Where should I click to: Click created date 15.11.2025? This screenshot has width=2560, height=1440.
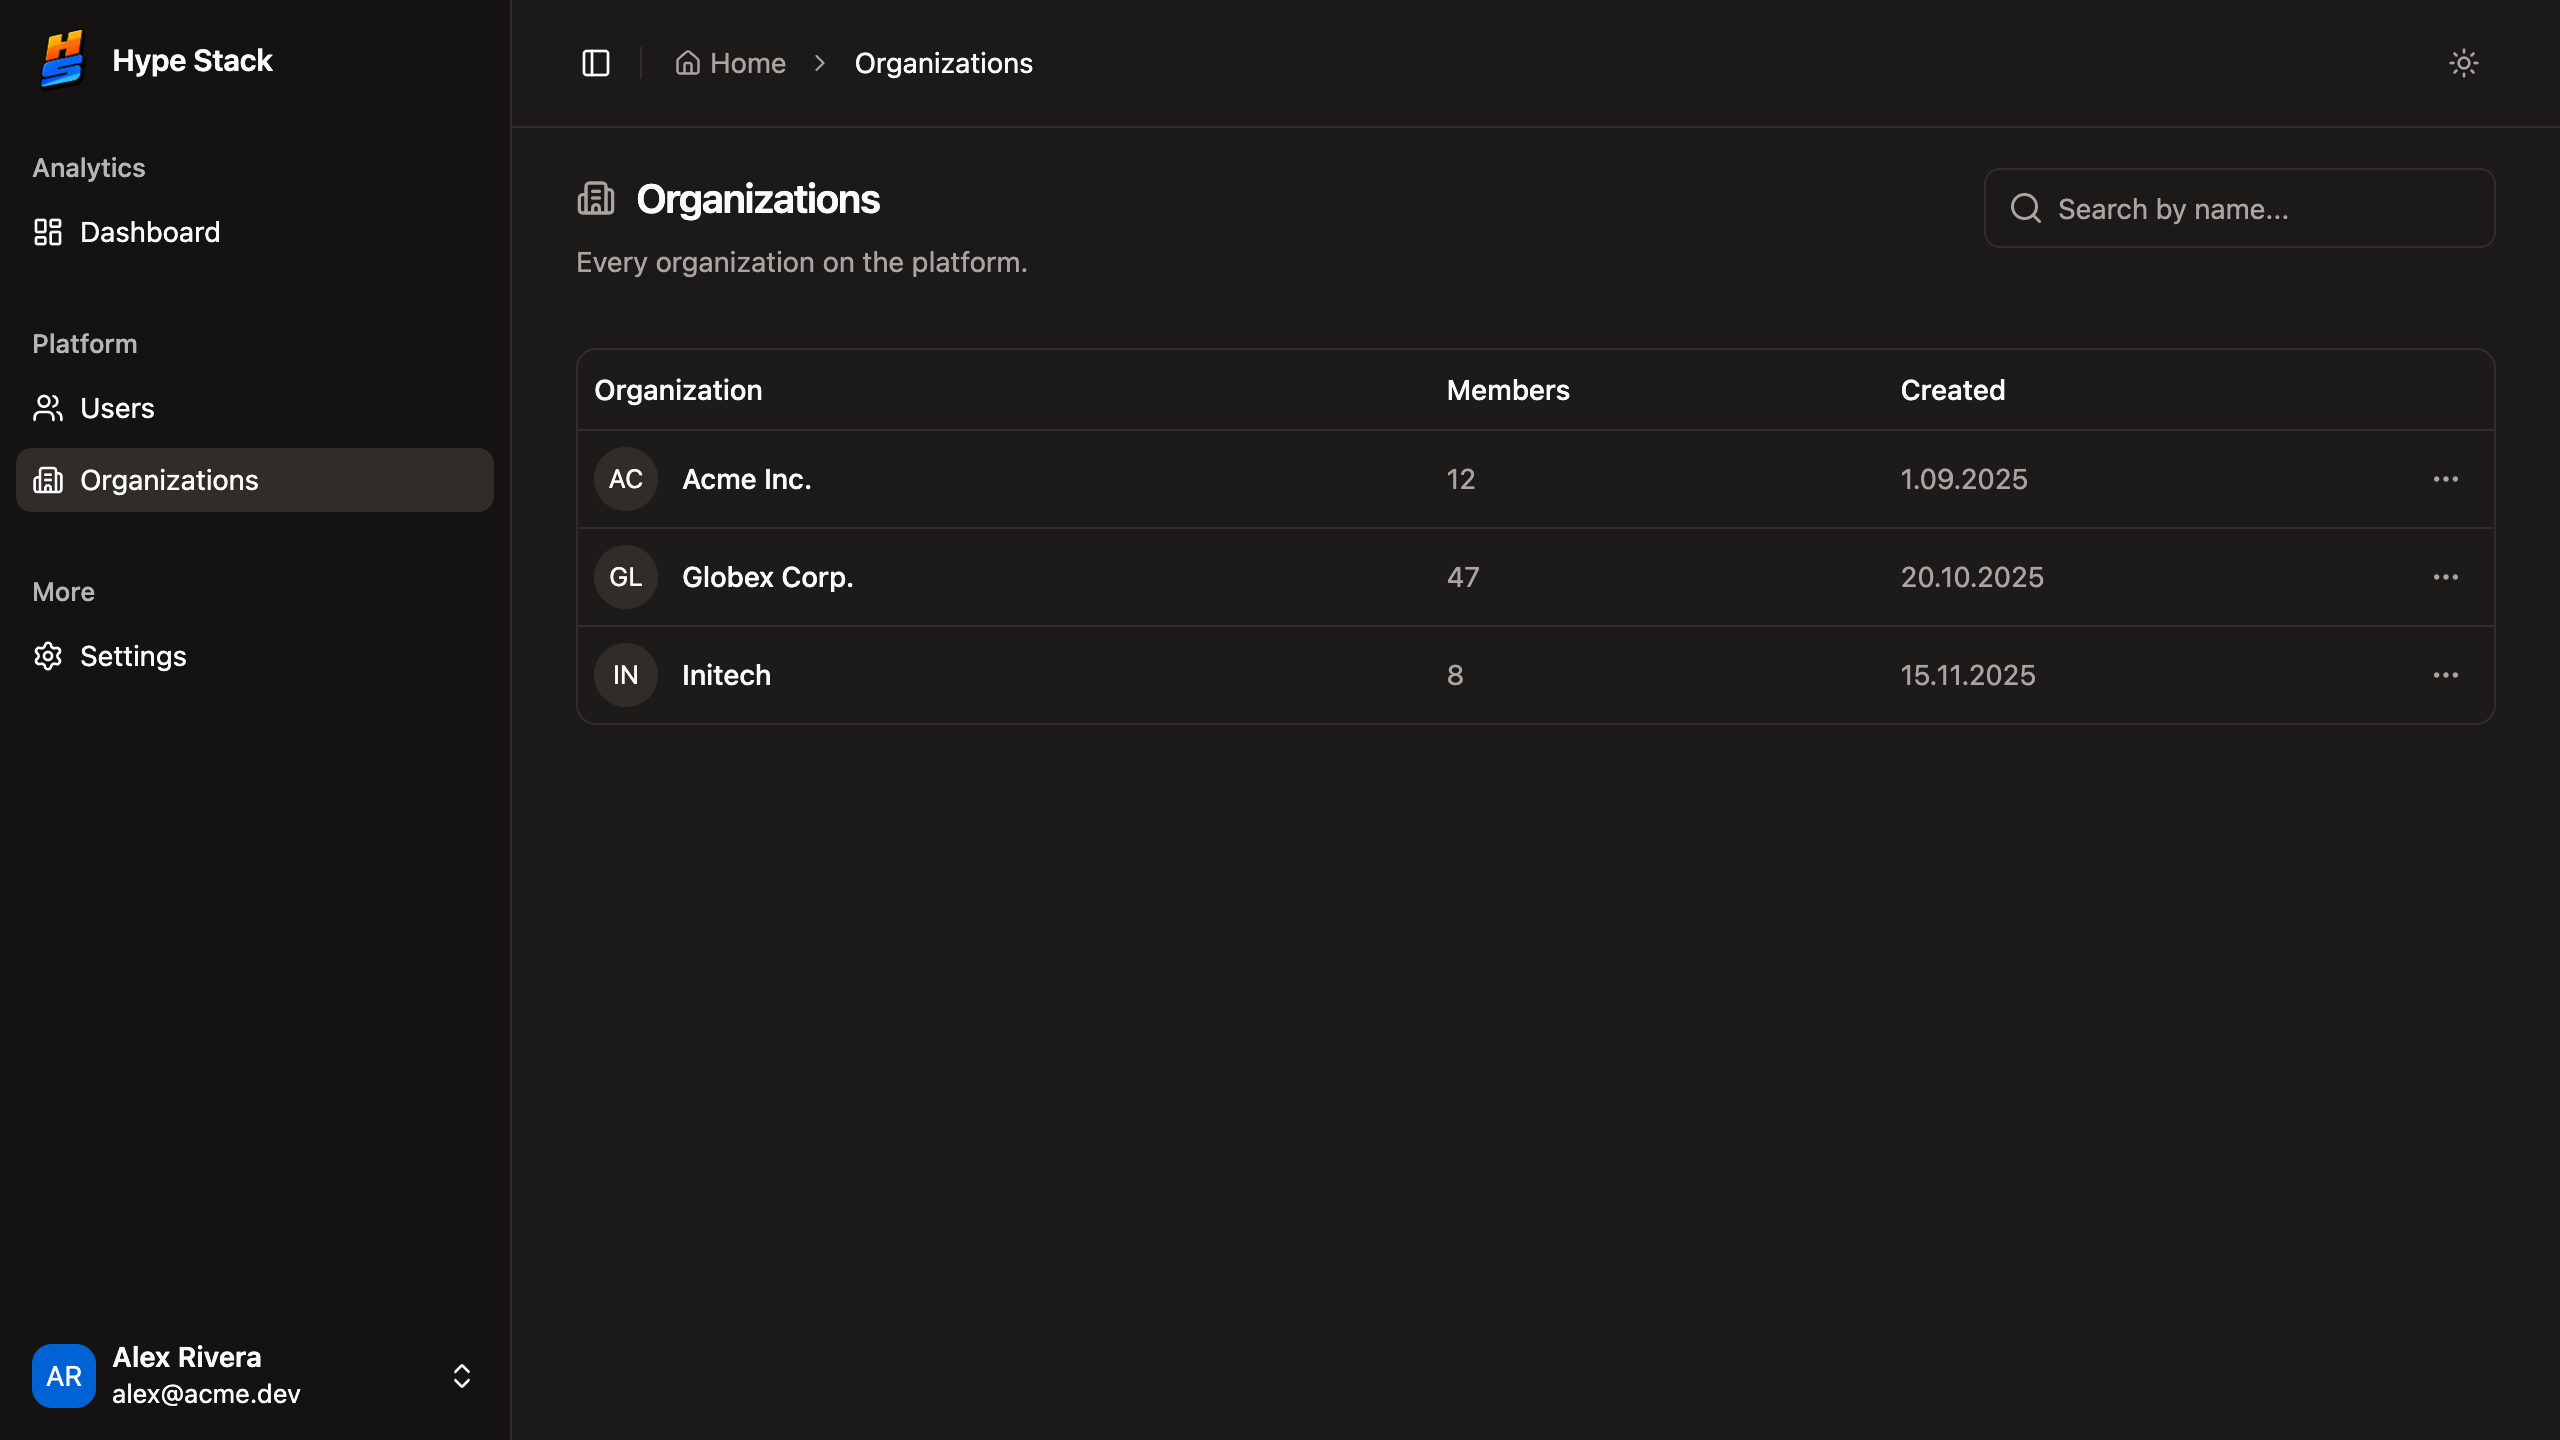tap(1968, 675)
